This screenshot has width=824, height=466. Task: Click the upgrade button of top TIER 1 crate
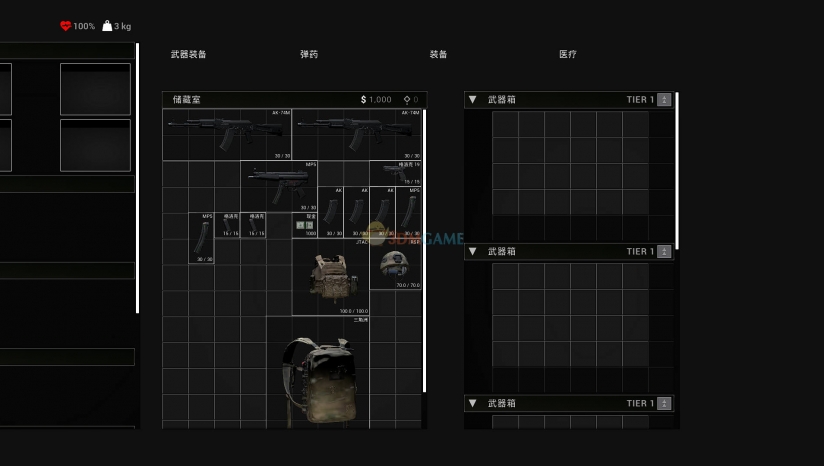tap(664, 99)
